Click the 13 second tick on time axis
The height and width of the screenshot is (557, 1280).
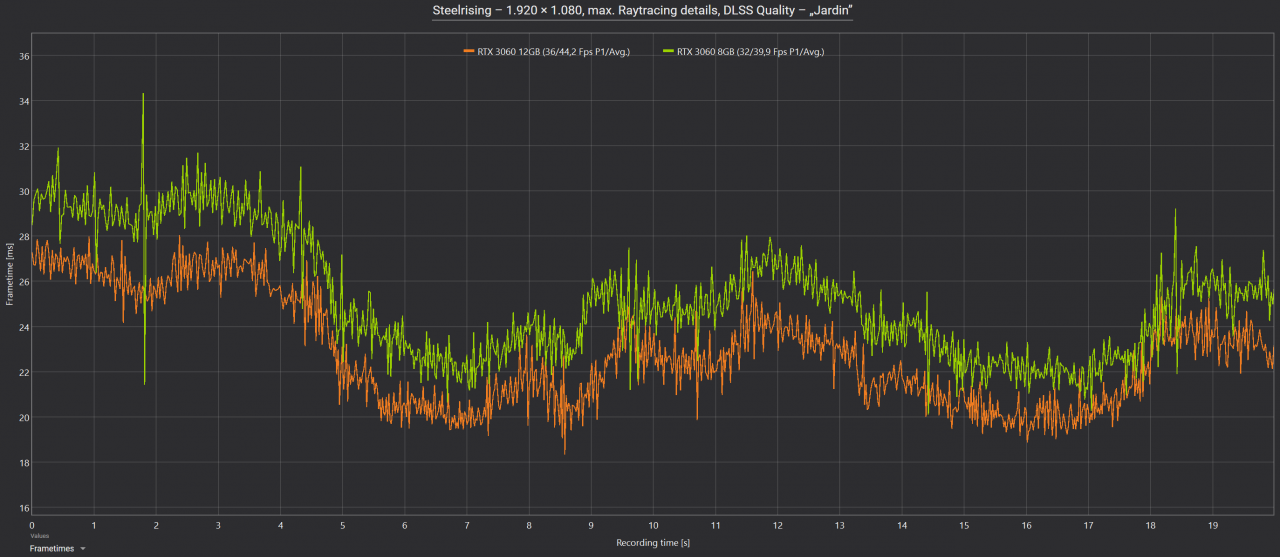[840, 524]
